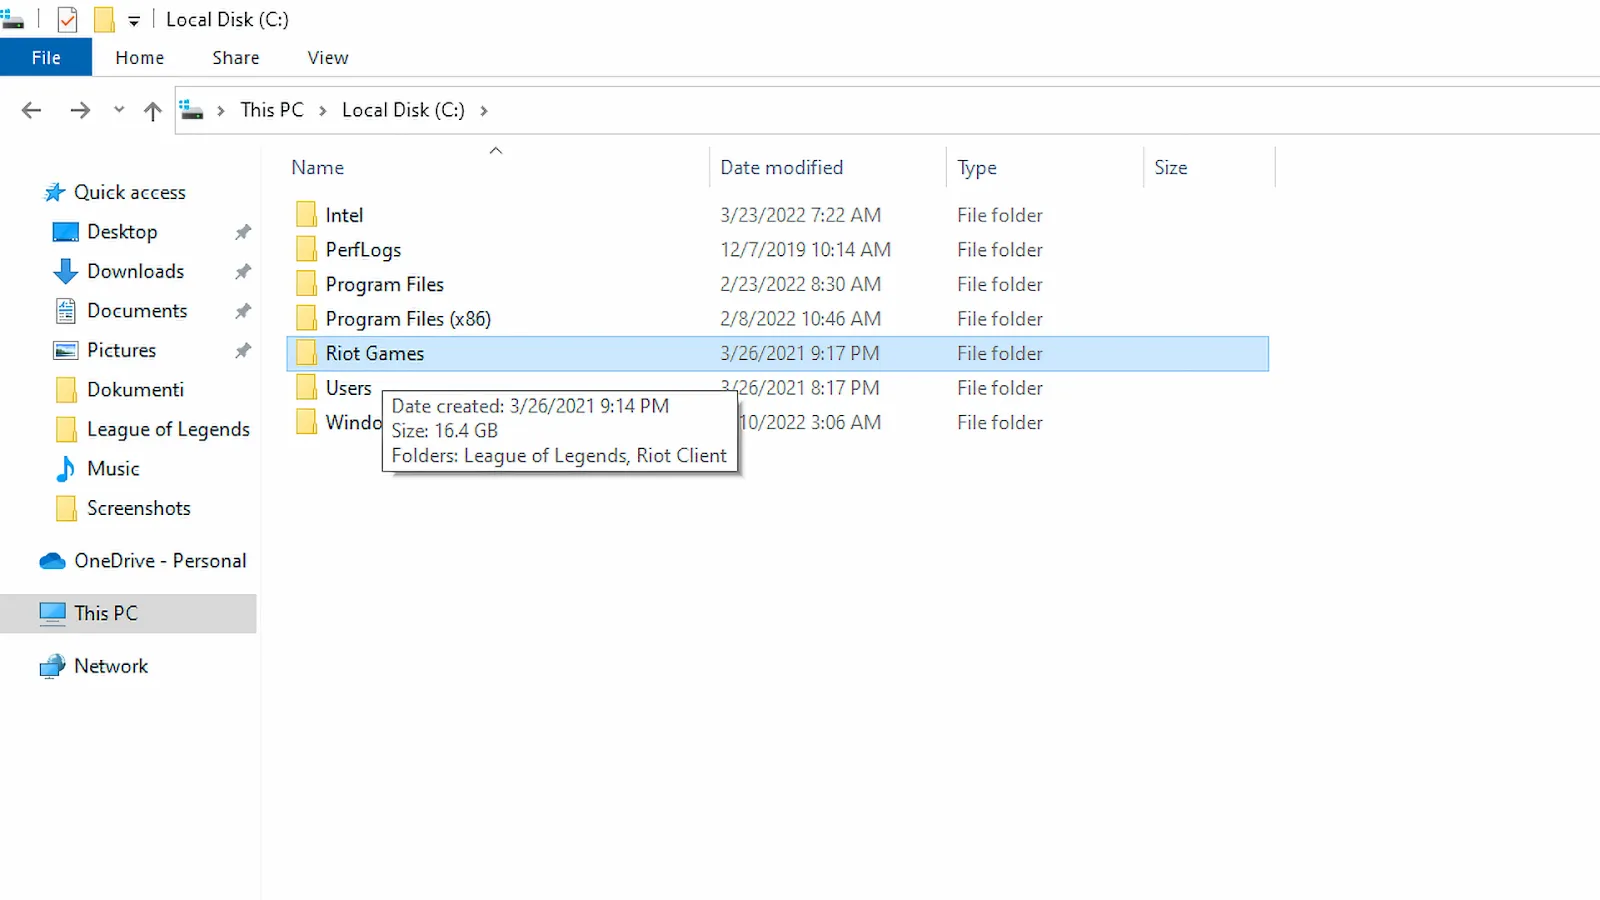The height and width of the screenshot is (900, 1600).
Task: Click the Intel folder icon
Action: click(306, 215)
